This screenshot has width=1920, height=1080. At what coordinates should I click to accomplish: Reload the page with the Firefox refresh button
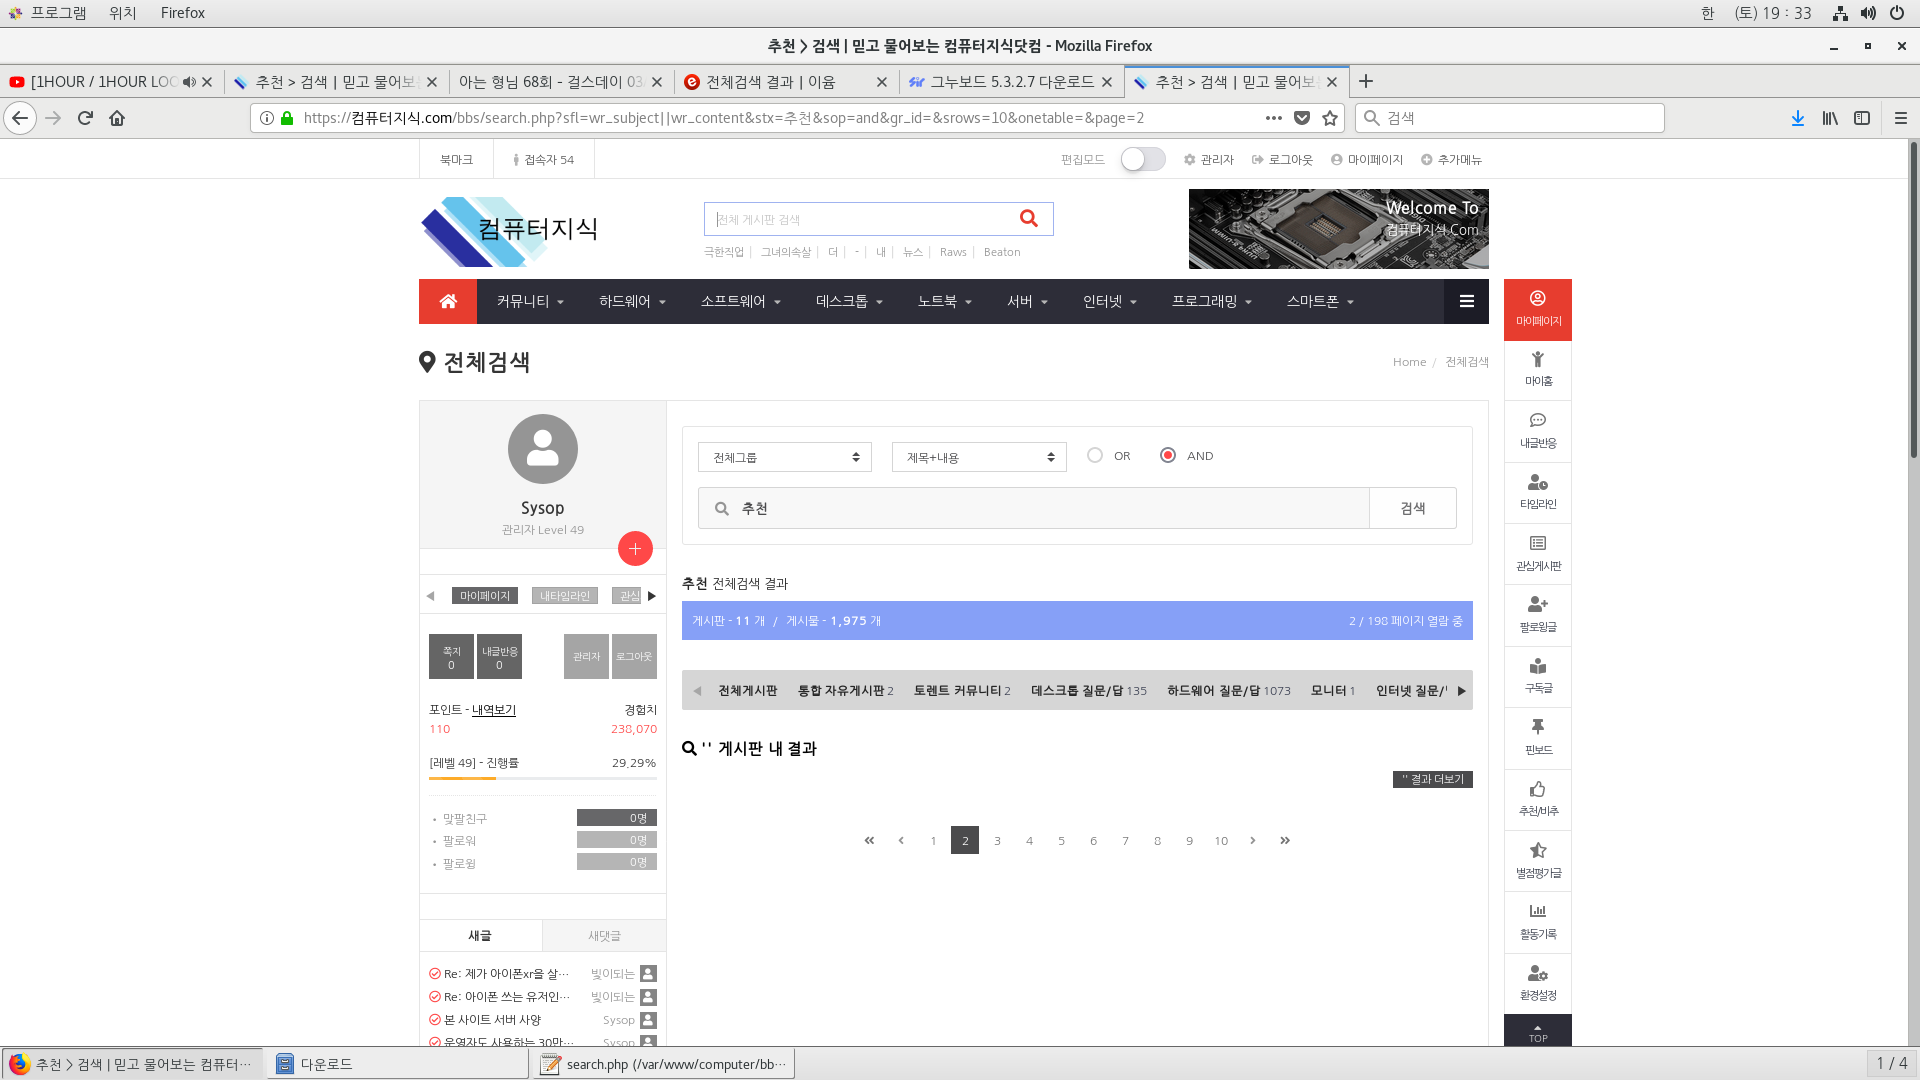click(x=85, y=118)
